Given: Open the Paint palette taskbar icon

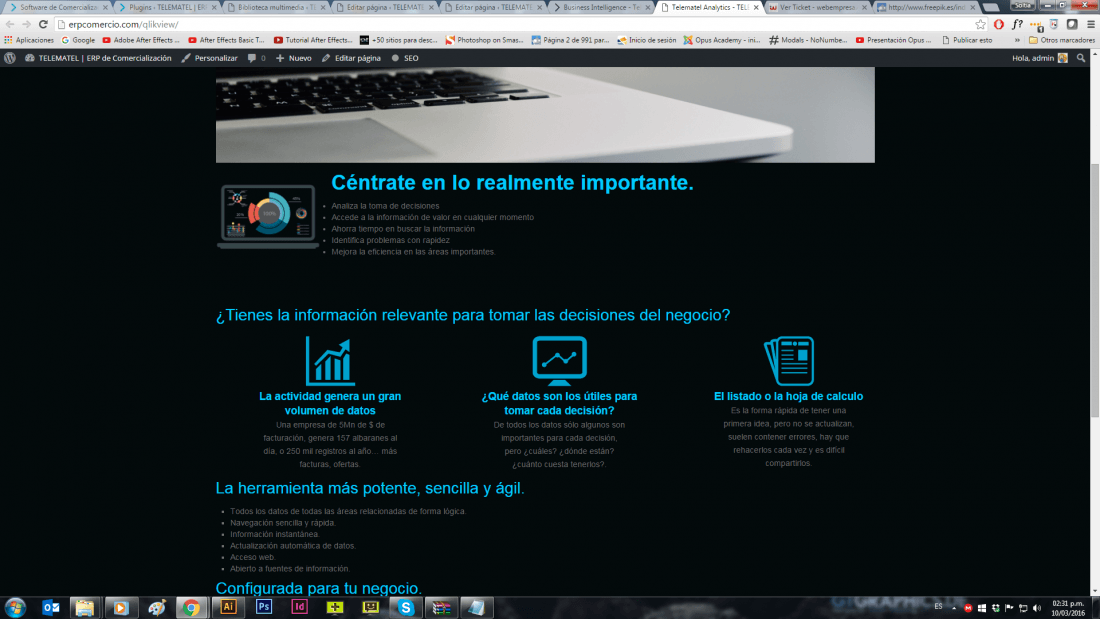Looking at the screenshot, I should tap(156, 608).
